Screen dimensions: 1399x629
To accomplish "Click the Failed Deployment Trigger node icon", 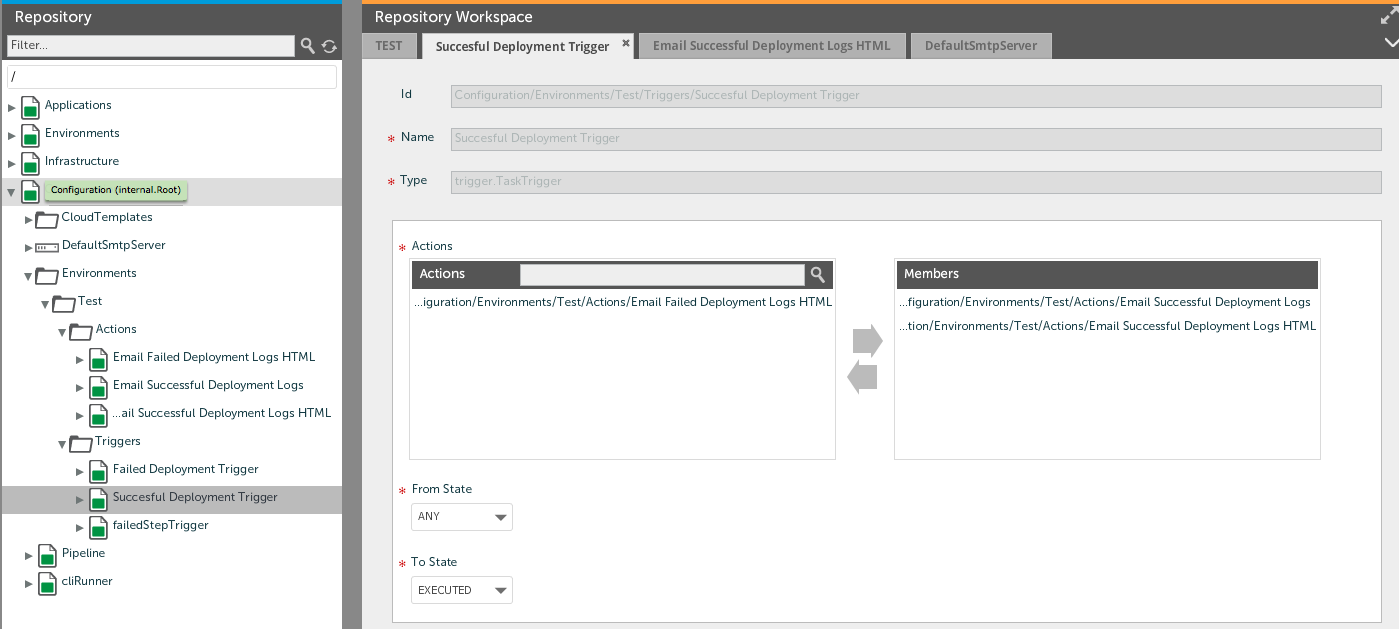I will pos(98,470).
